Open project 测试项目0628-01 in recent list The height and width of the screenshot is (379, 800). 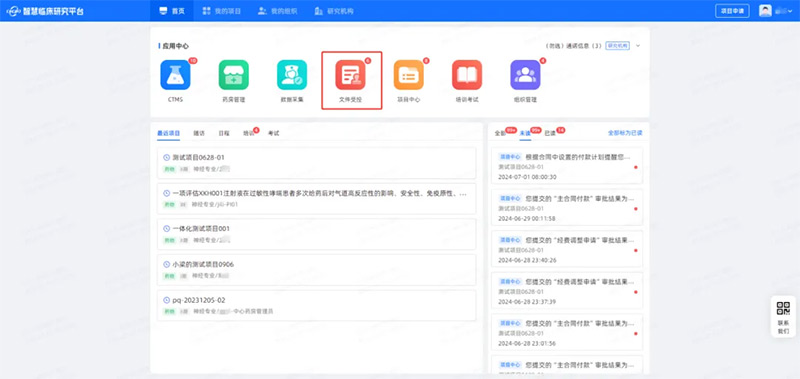click(x=317, y=163)
